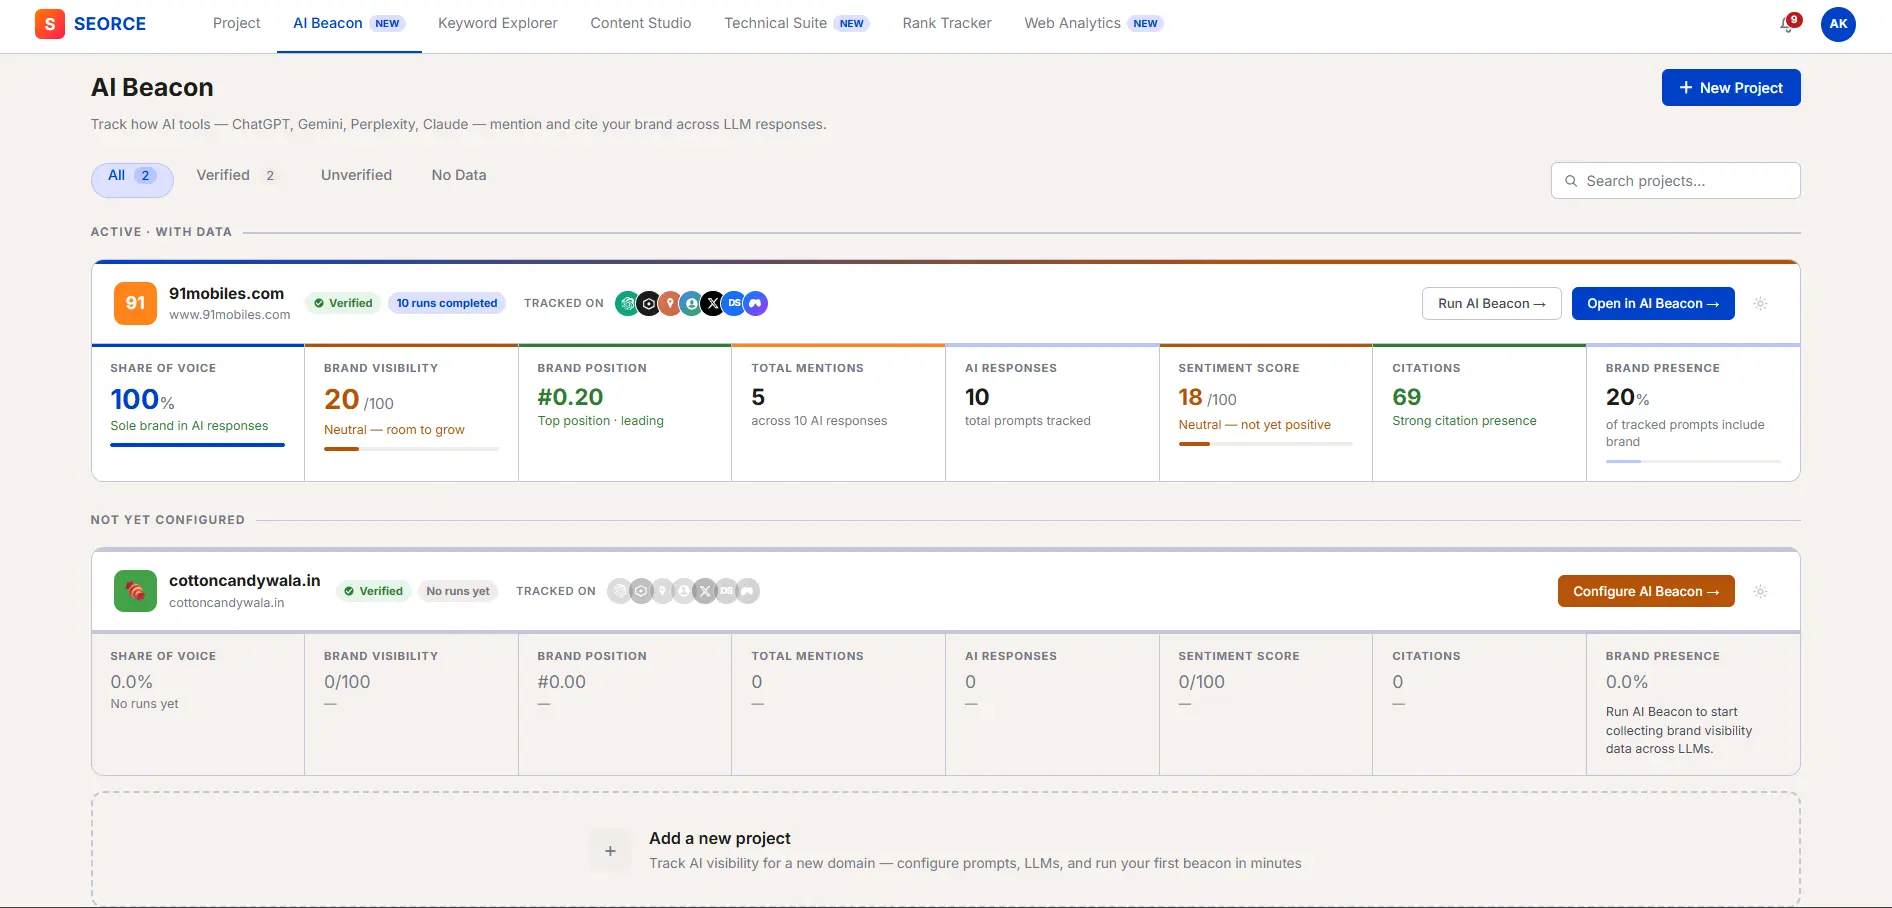Go to Rank Tracker

[947, 23]
